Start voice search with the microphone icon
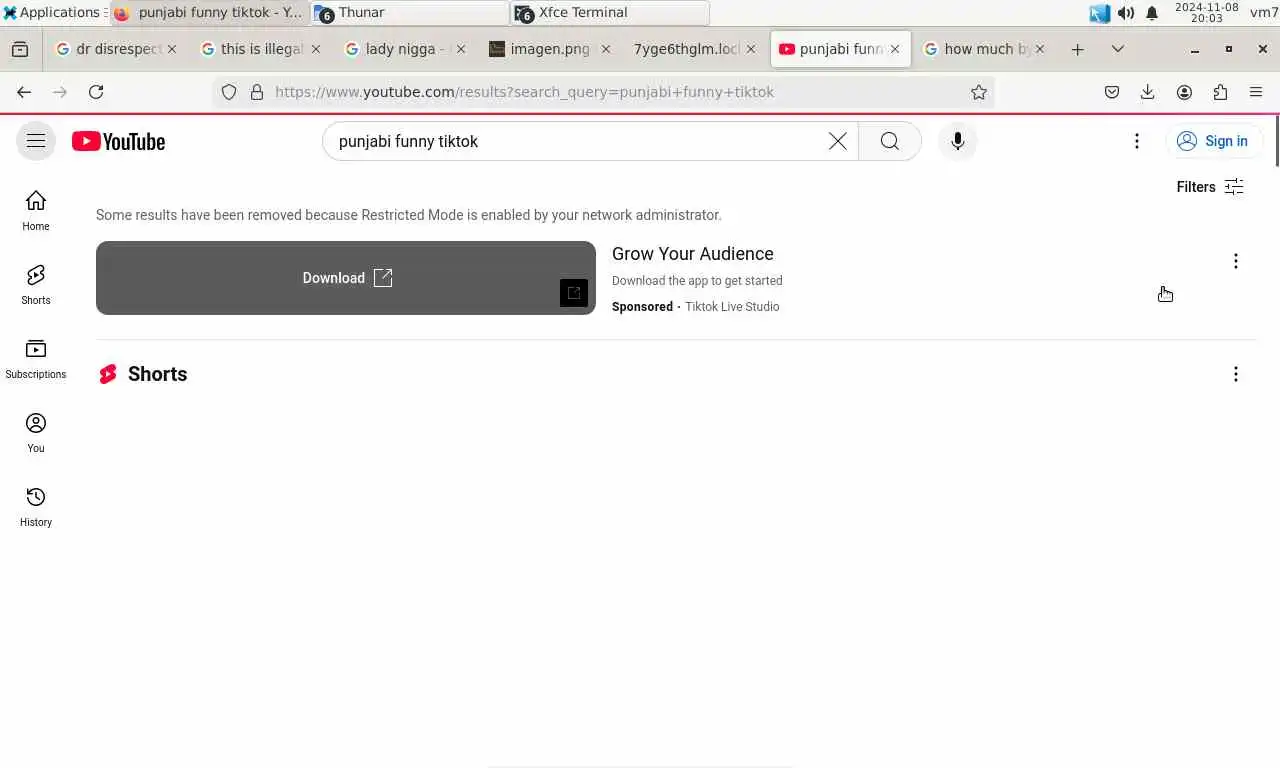The width and height of the screenshot is (1280, 768). click(957, 141)
